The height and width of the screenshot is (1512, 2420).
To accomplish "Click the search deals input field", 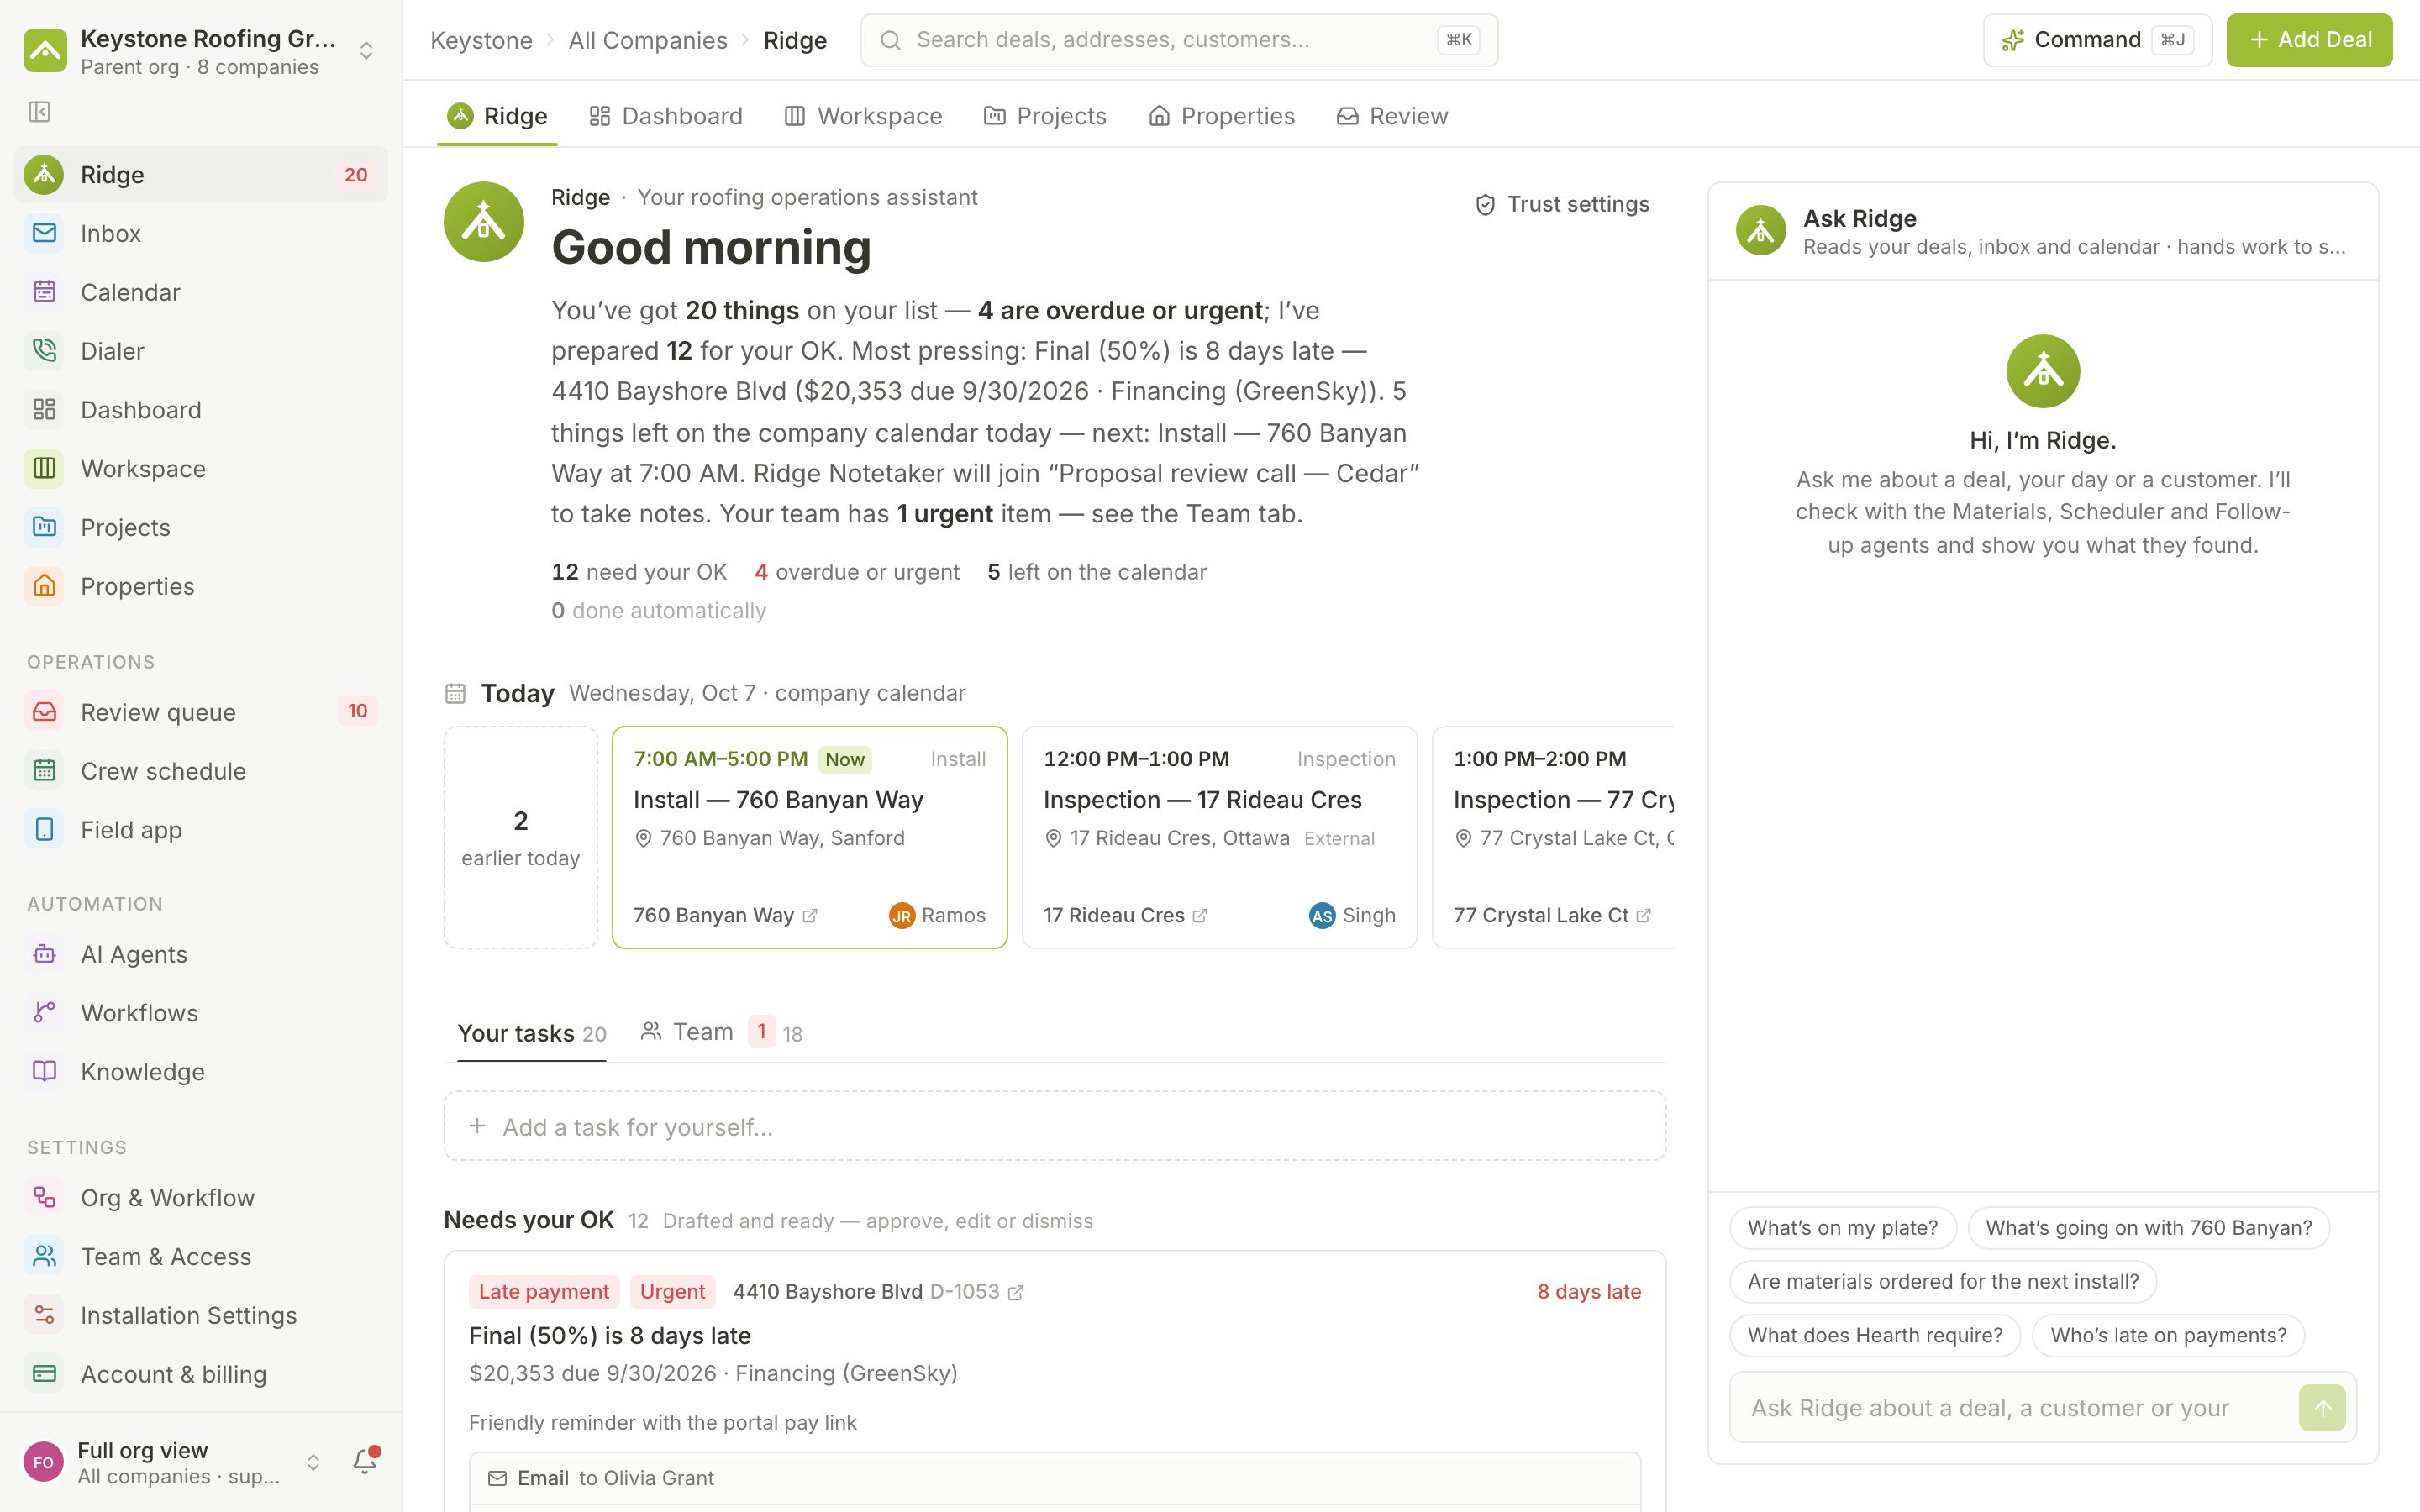I will coord(1179,40).
